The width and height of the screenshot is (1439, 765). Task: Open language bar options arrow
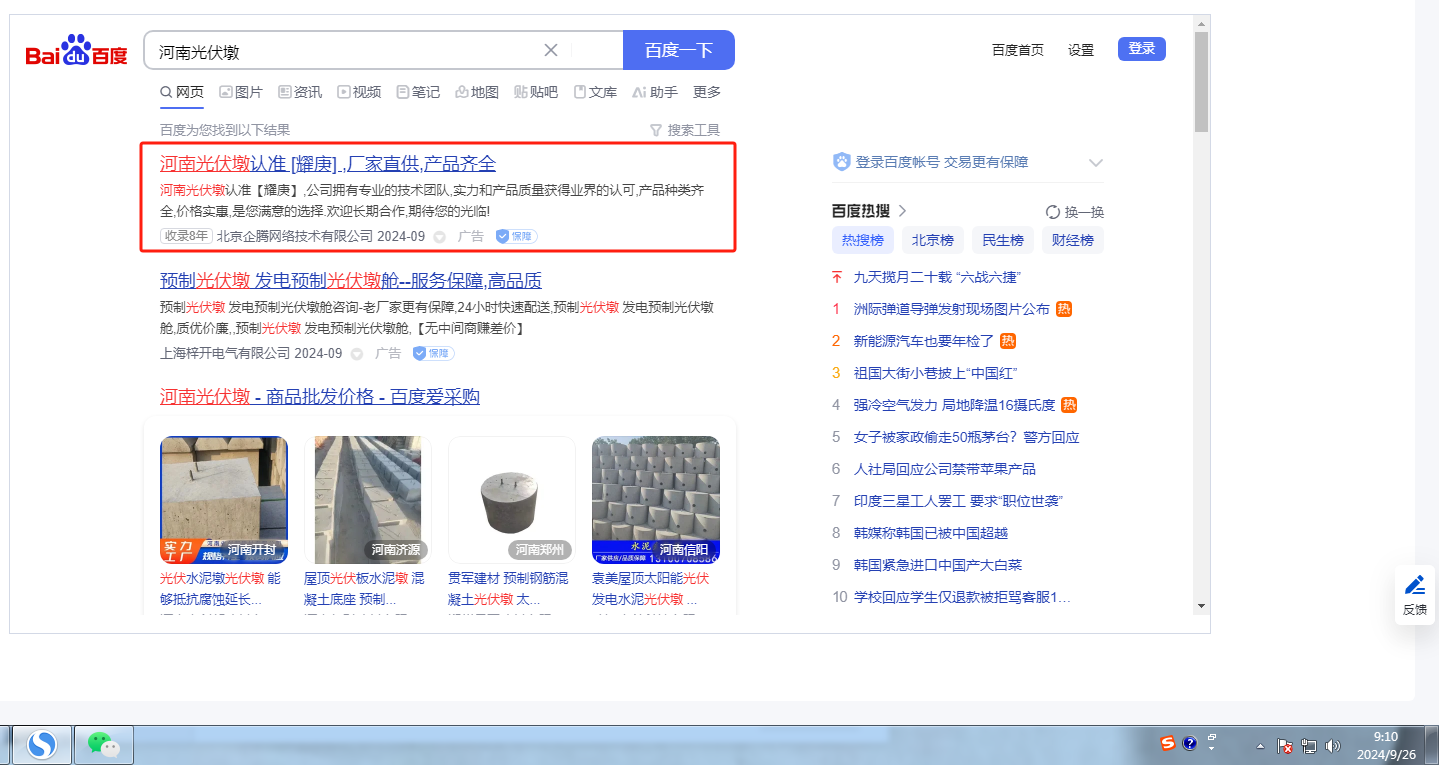pos(1212,750)
